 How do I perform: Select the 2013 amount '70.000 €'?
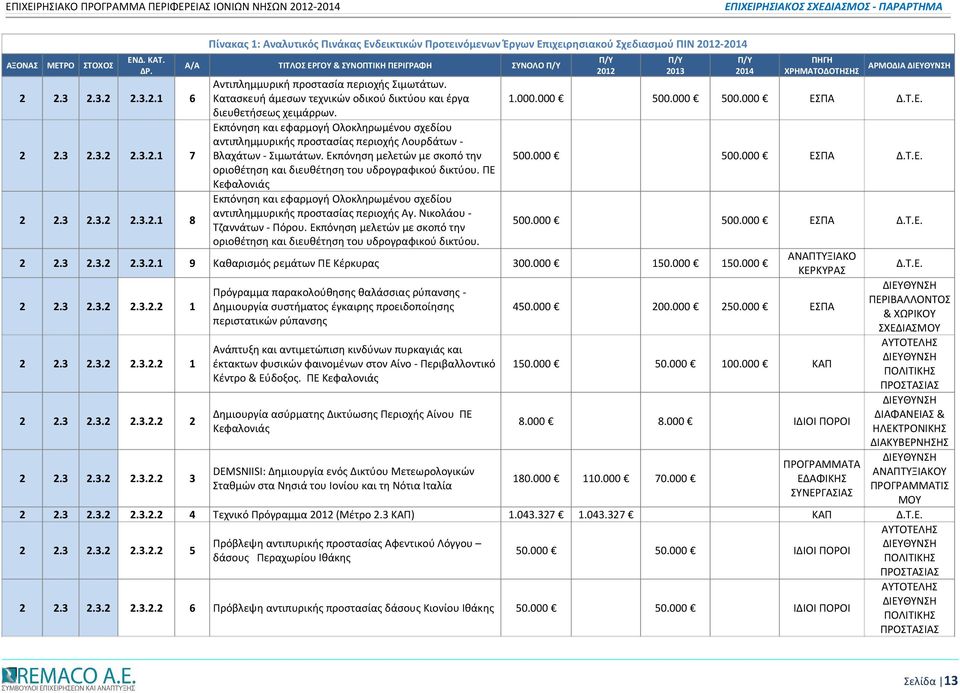(x=675, y=479)
